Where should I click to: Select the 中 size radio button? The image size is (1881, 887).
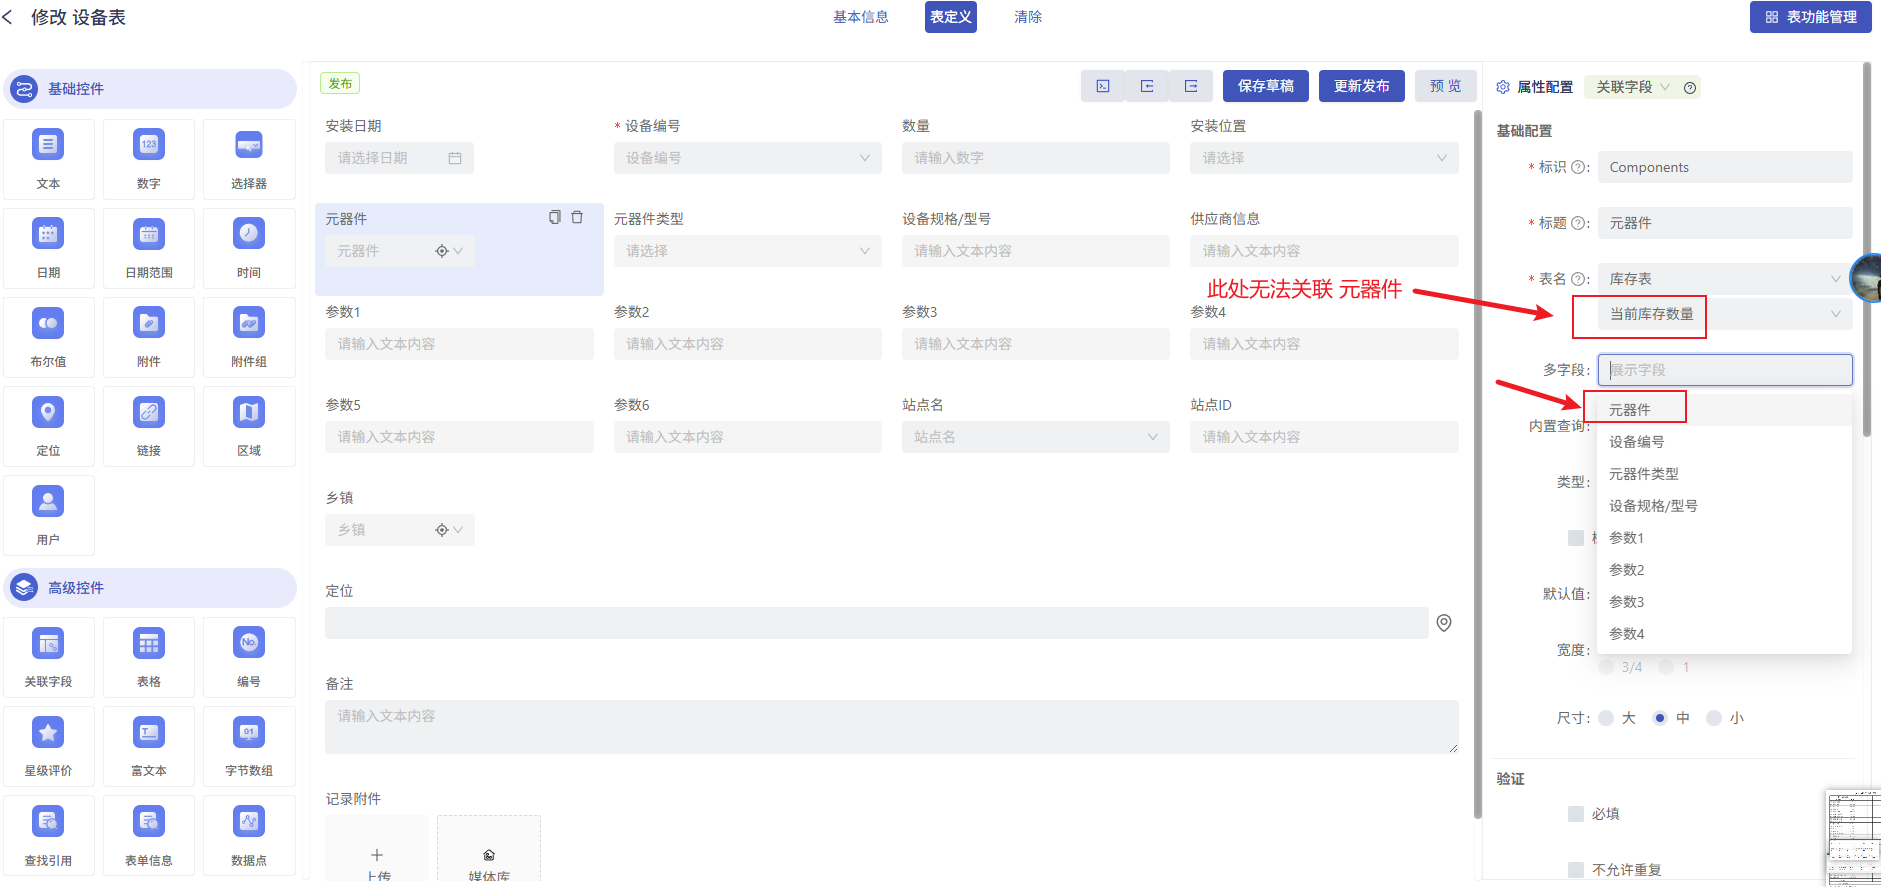point(1660,718)
